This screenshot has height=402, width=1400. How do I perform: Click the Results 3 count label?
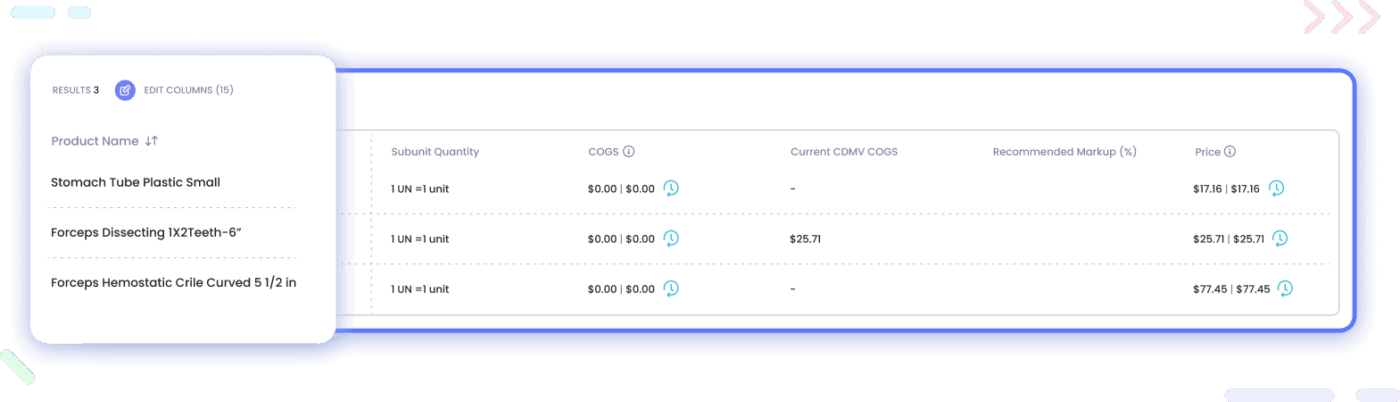[76, 90]
